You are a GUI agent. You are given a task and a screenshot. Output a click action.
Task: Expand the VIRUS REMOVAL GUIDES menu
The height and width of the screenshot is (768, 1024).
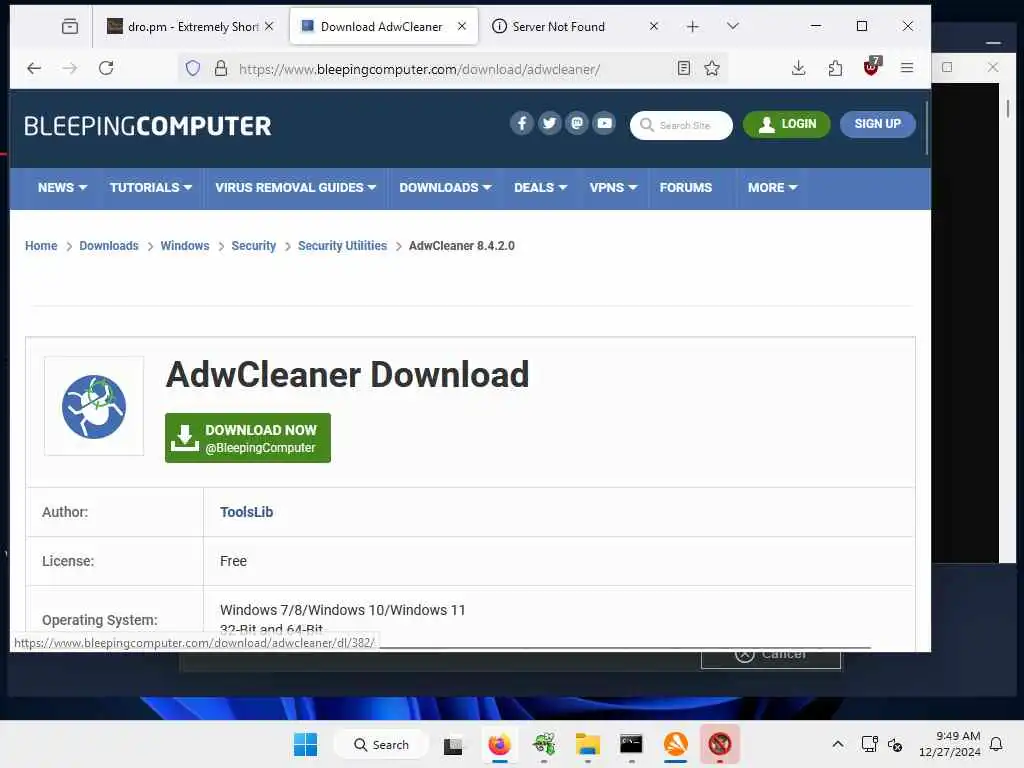(x=296, y=187)
